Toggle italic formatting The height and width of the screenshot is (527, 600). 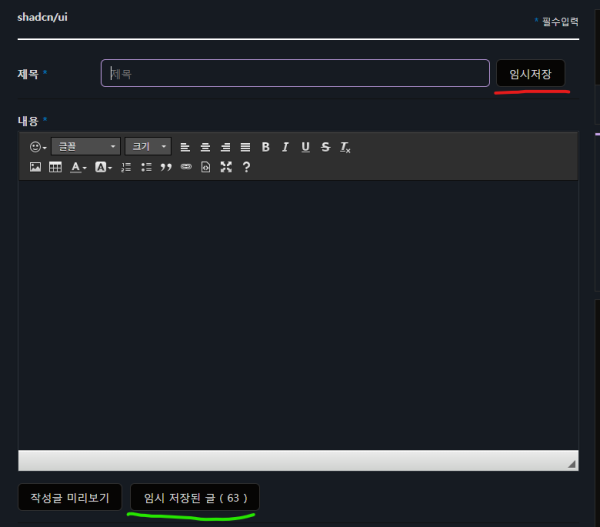pyautogui.click(x=285, y=147)
